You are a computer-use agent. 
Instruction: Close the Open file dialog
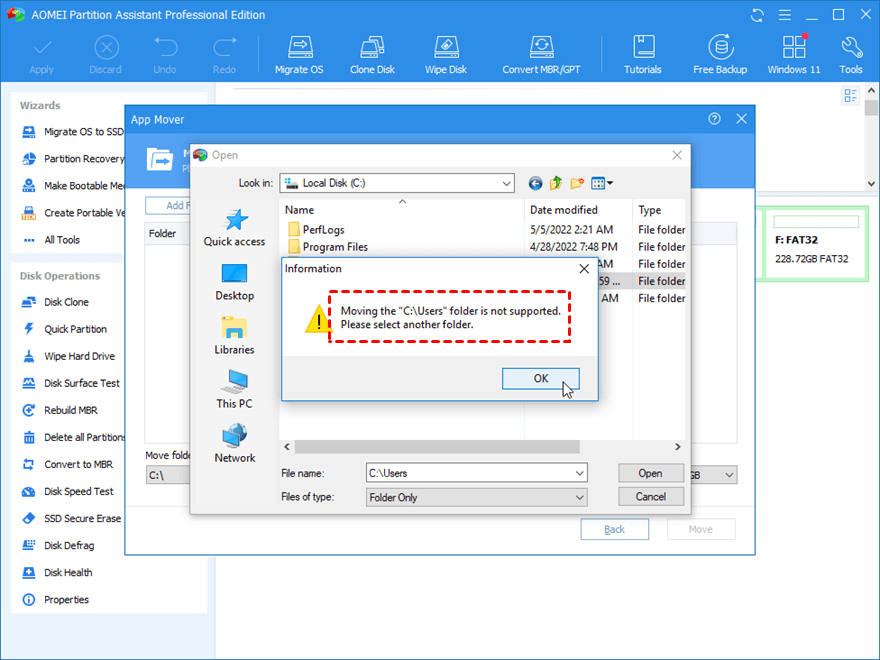pos(677,155)
